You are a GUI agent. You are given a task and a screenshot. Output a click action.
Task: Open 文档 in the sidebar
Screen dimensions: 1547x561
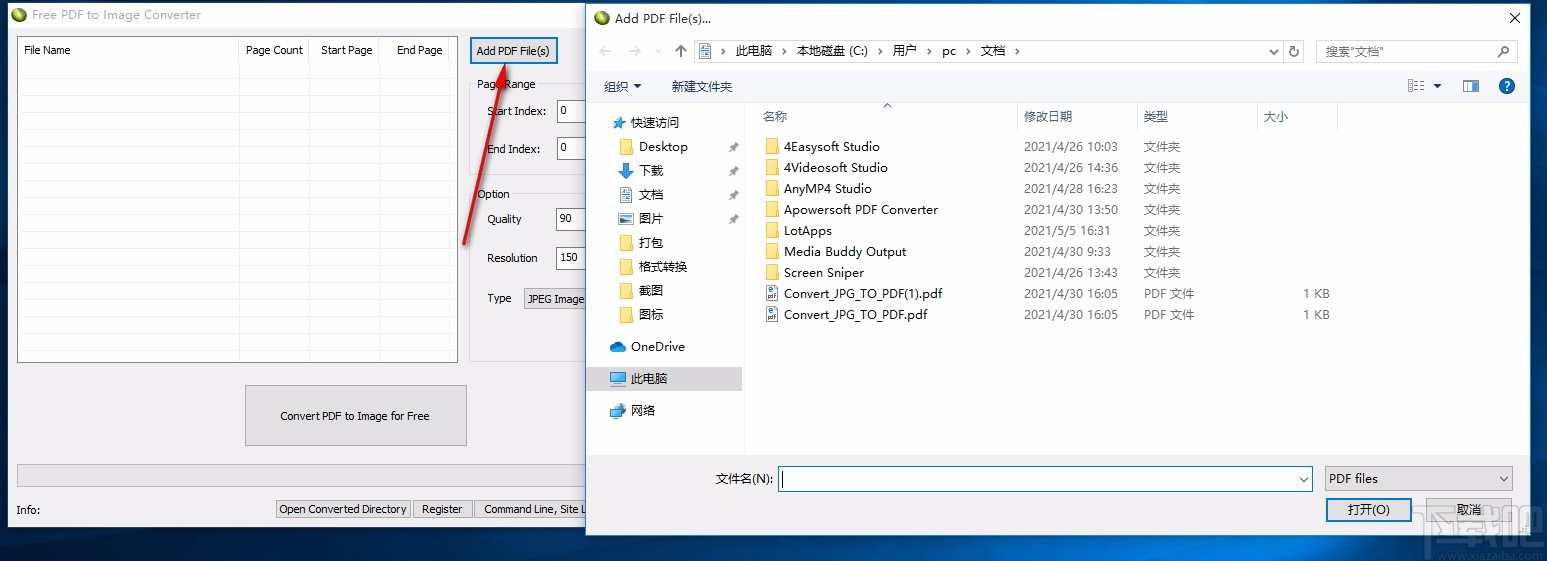(651, 194)
